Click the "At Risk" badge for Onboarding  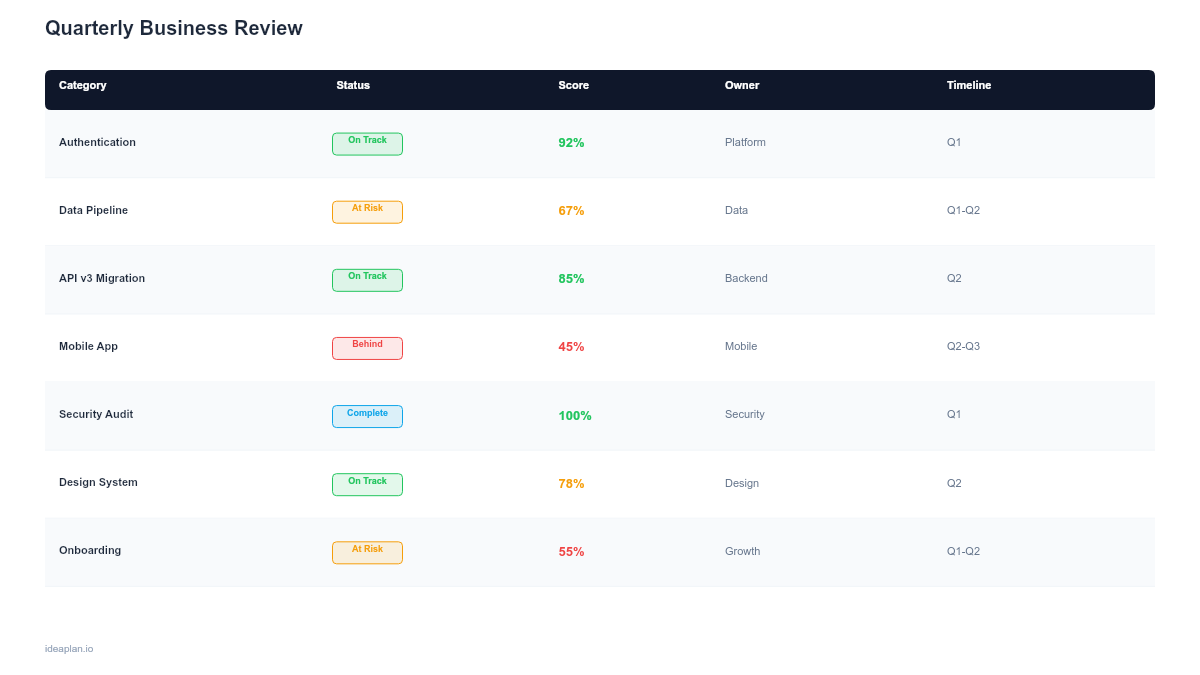[367, 551]
